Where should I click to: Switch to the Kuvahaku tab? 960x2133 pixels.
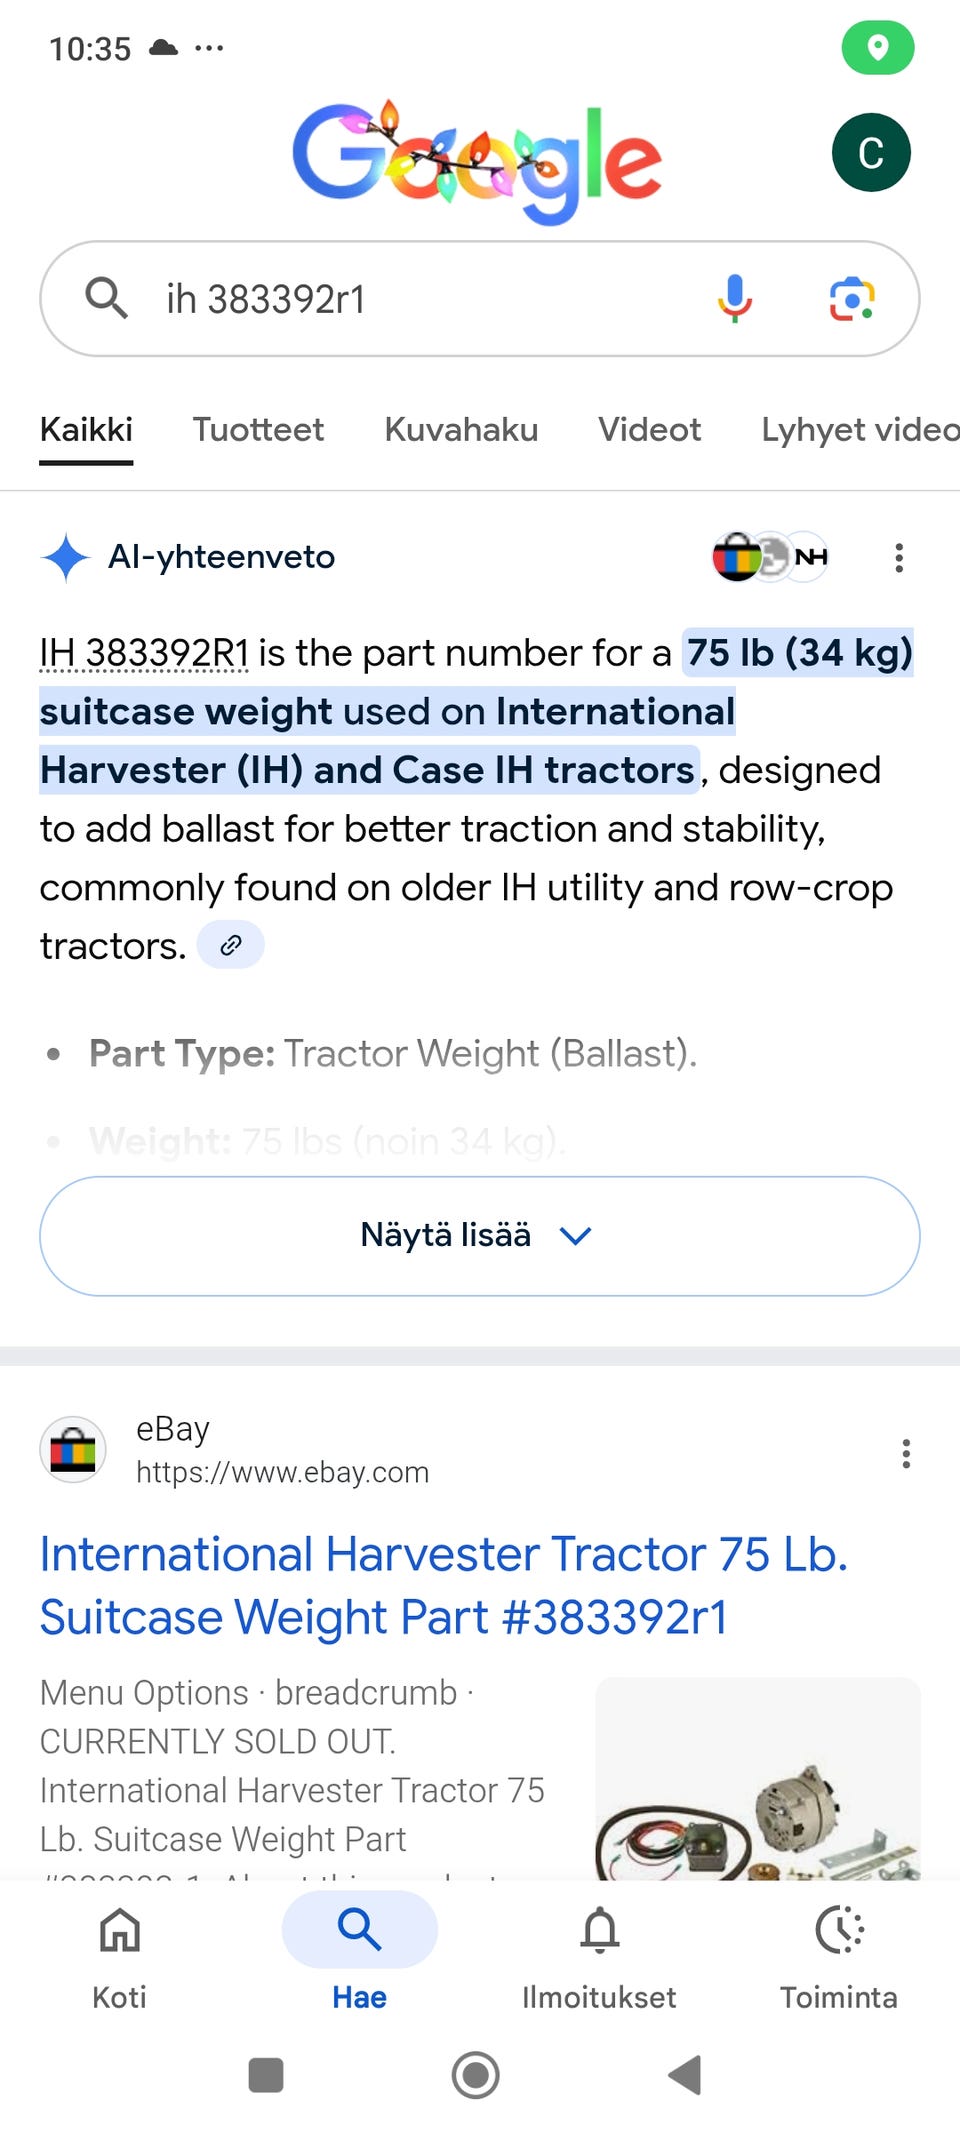coord(461,430)
